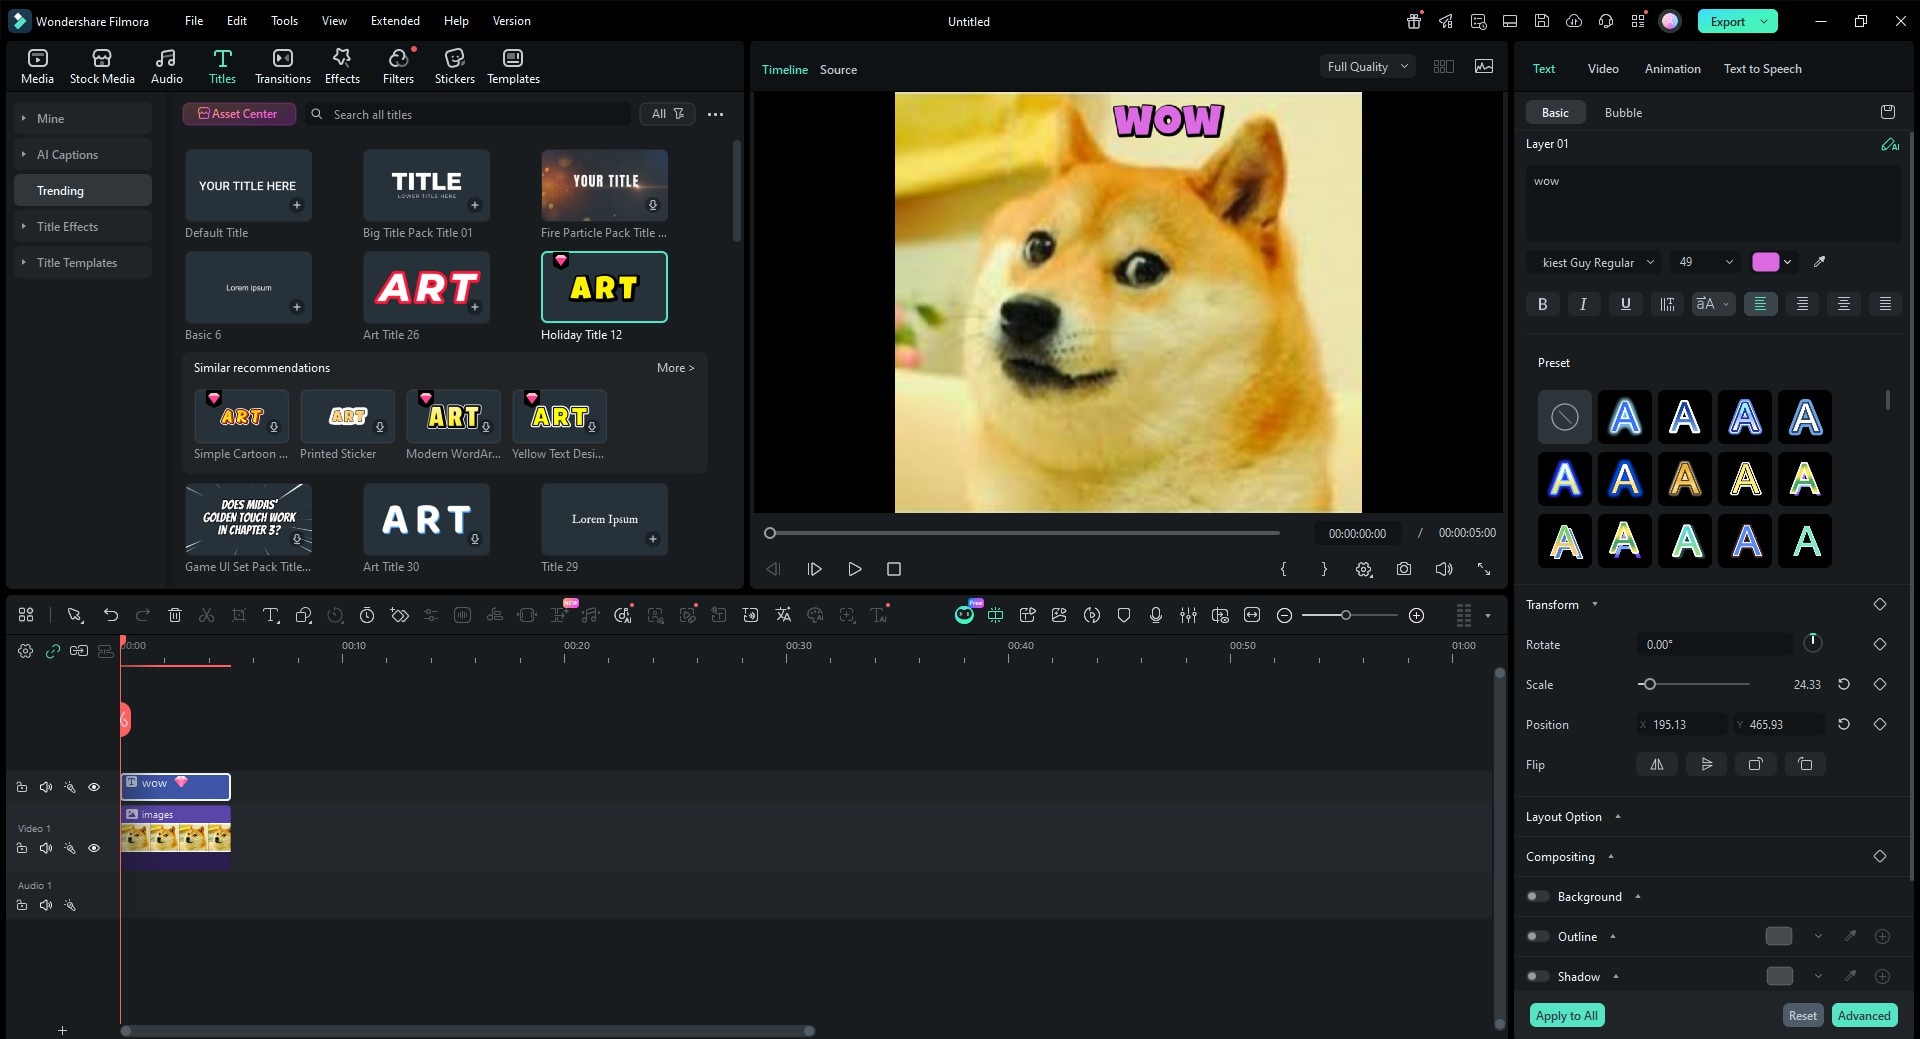Hide the Video 1 track with the eye icon
This screenshot has height=1039, width=1920.
point(94,847)
